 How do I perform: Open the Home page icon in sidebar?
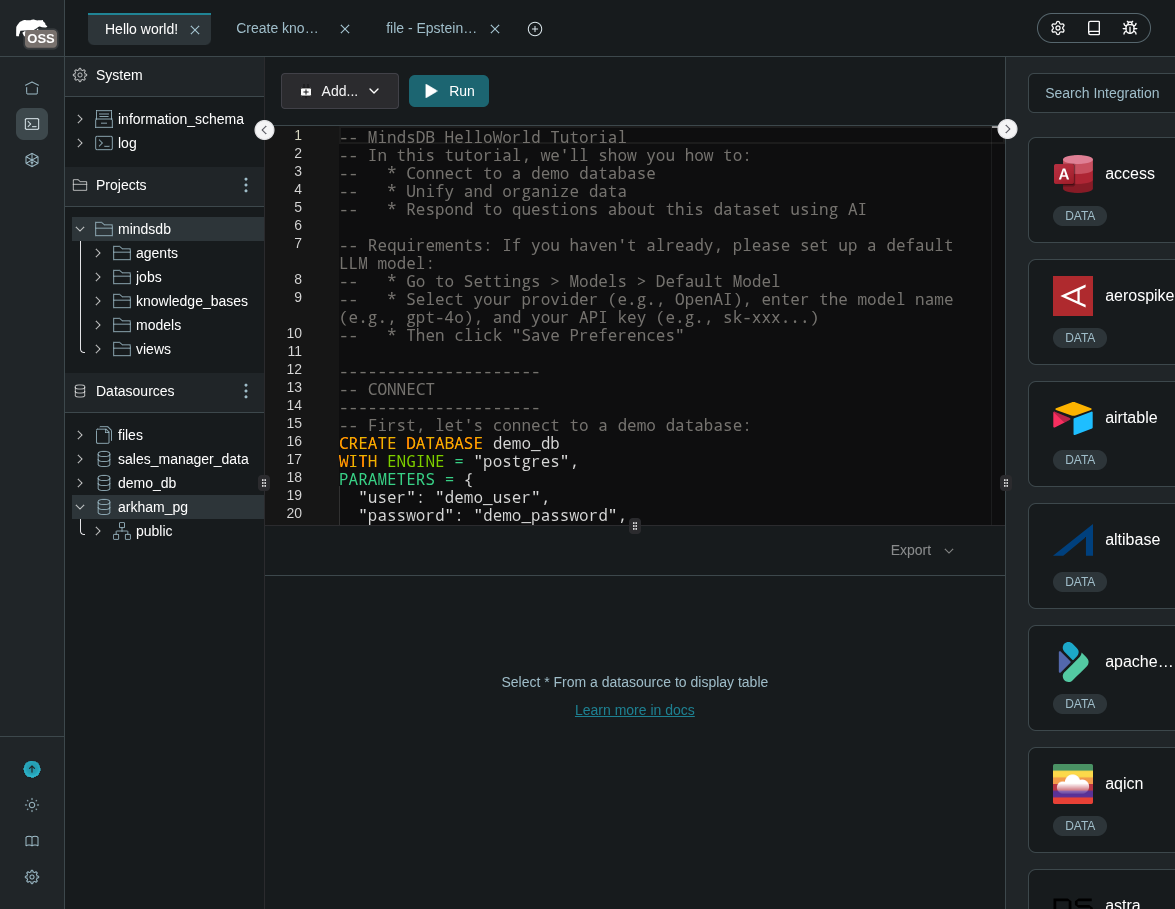31,88
